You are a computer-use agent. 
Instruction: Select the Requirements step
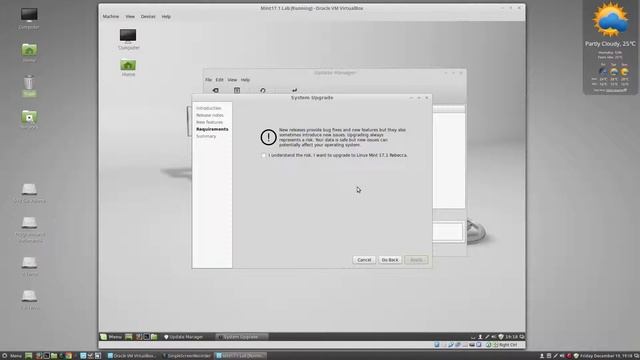point(212,129)
